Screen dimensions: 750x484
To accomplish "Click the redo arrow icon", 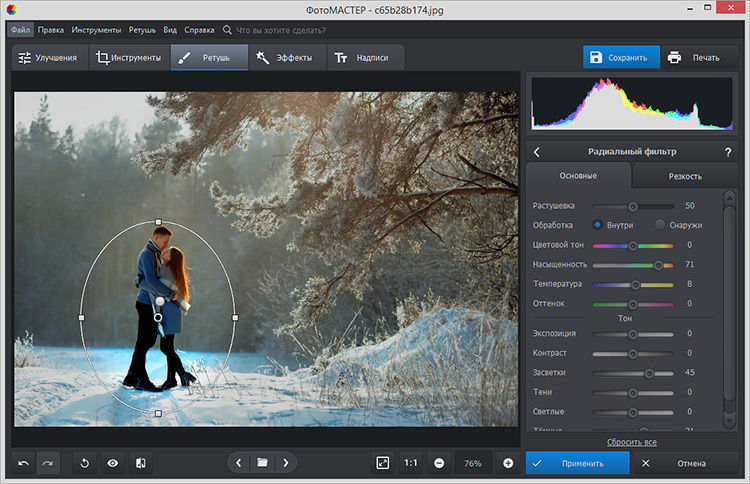I will click(x=48, y=463).
